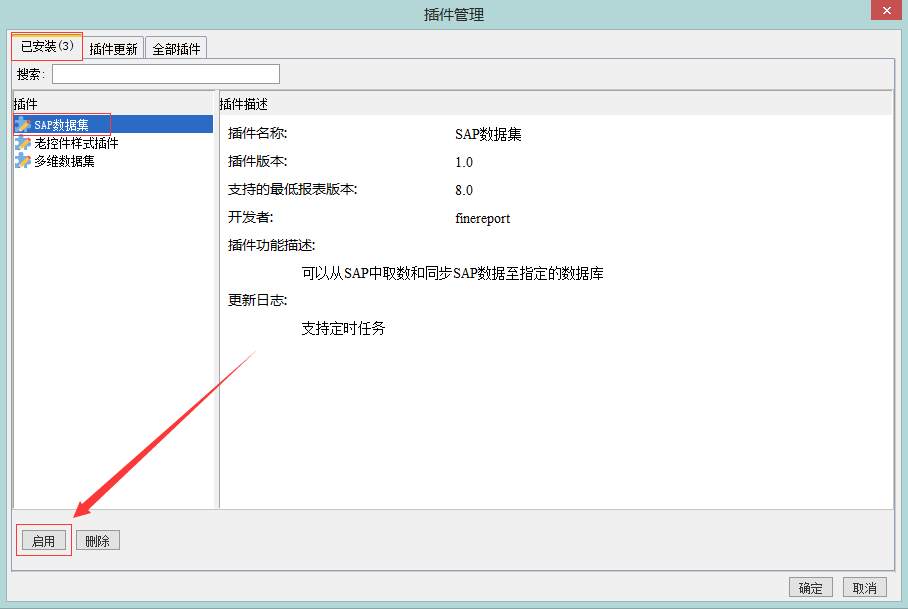Image resolution: width=908 pixels, height=609 pixels.
Task: Click the 老控件样式插件 puzzle icon
Action: [23, 143]
